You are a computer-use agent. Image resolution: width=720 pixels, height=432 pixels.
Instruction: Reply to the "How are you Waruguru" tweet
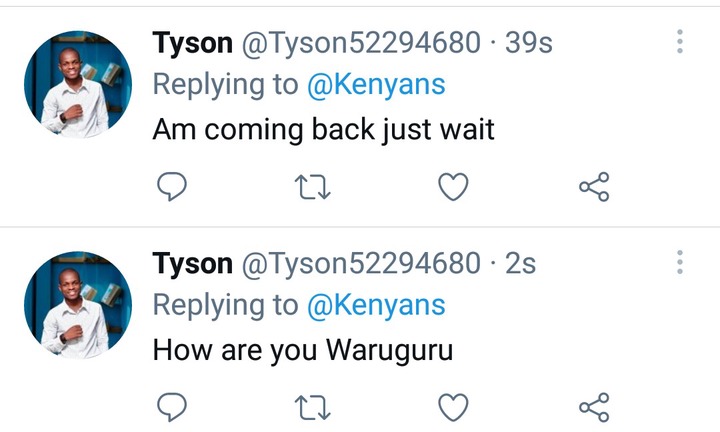click(172, 407)
